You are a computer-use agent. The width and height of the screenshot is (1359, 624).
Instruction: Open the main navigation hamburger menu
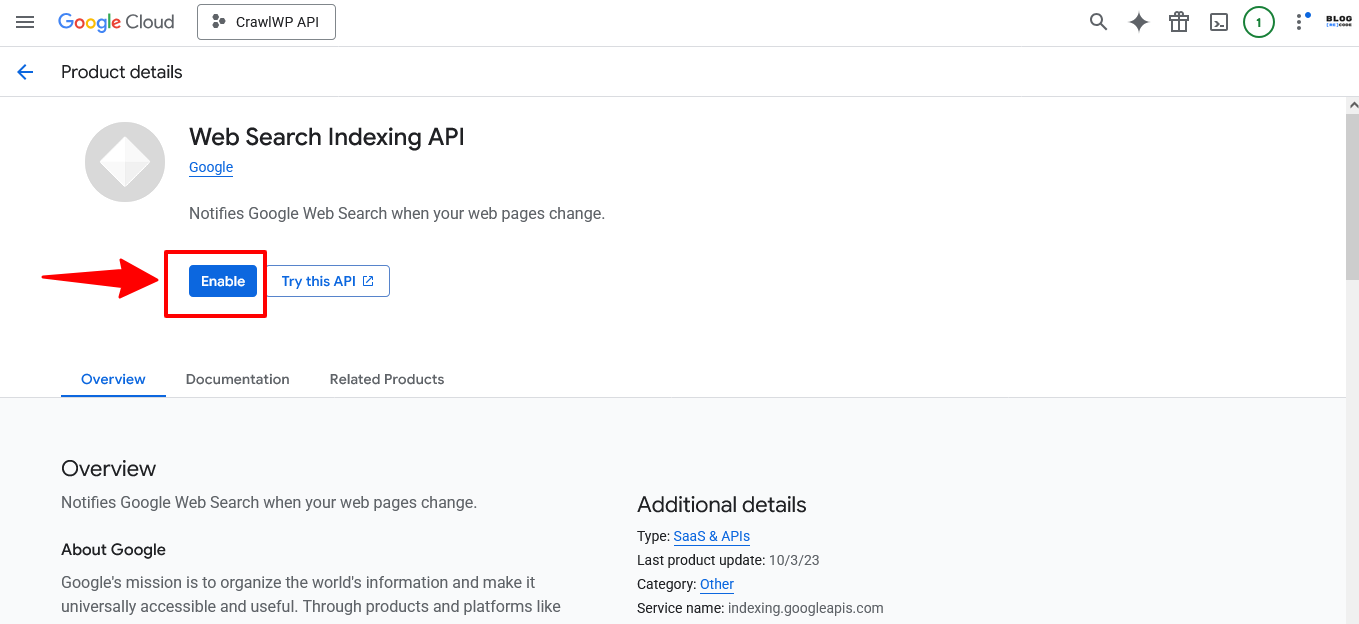click(x=25, y=22)
